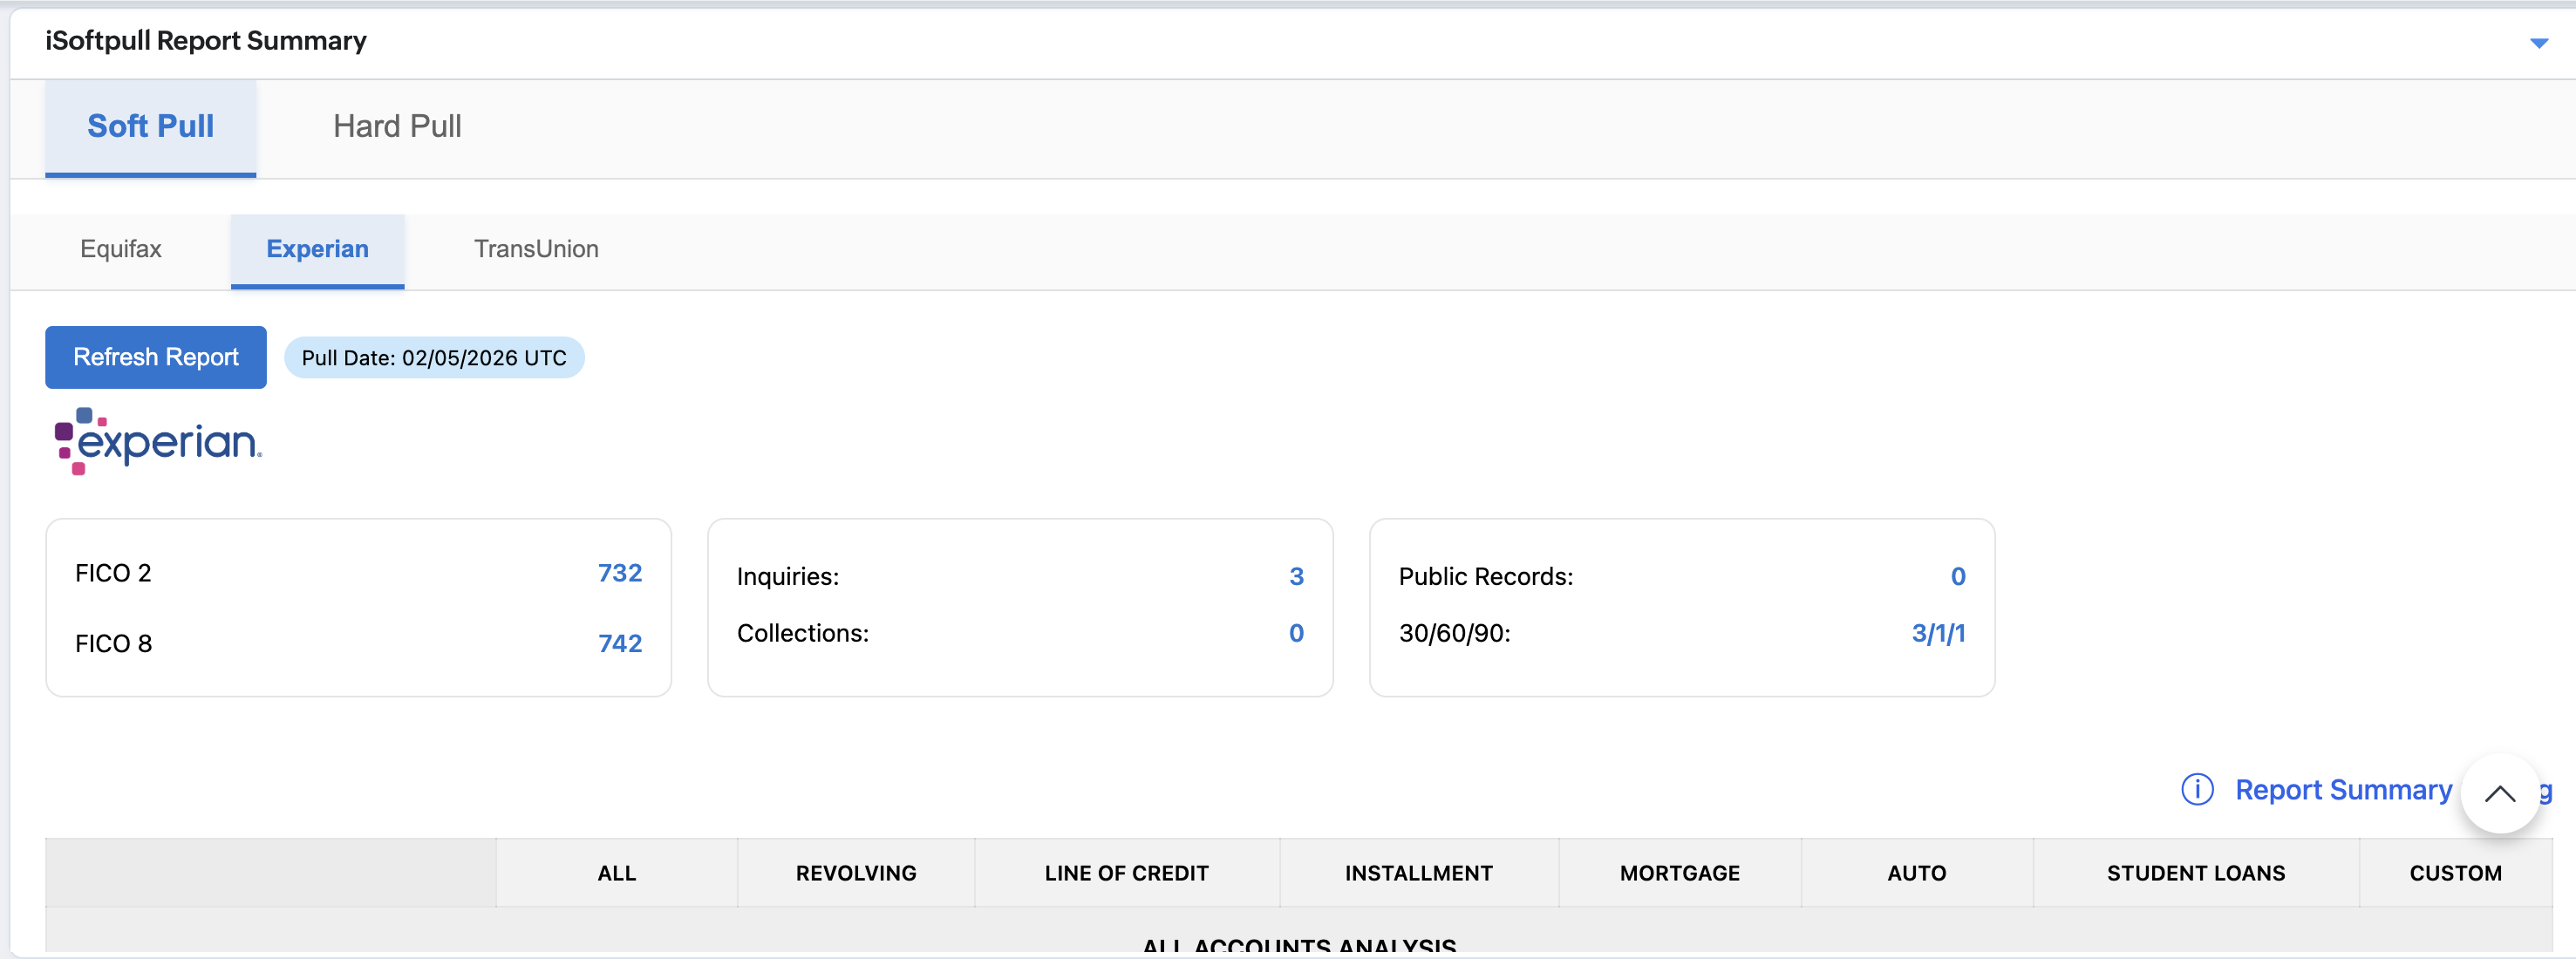Open the Report Summary link
Viewport: 2576px width, 959px height.
pos(2343,789)
